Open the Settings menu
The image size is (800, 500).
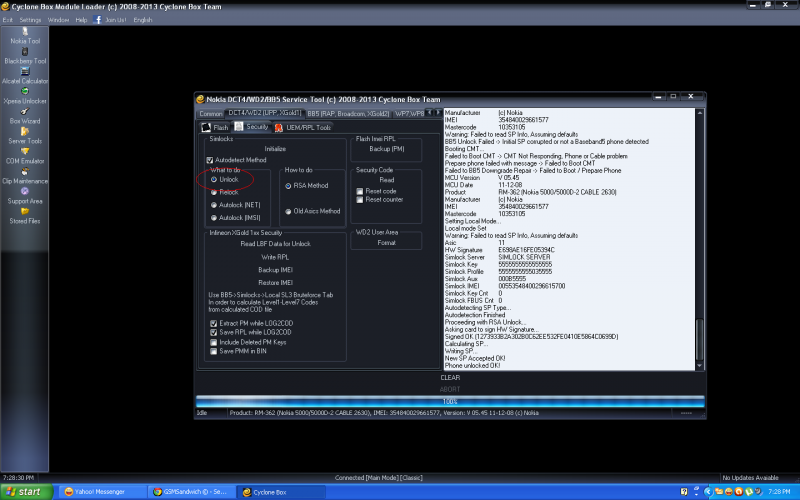(30, 19)
